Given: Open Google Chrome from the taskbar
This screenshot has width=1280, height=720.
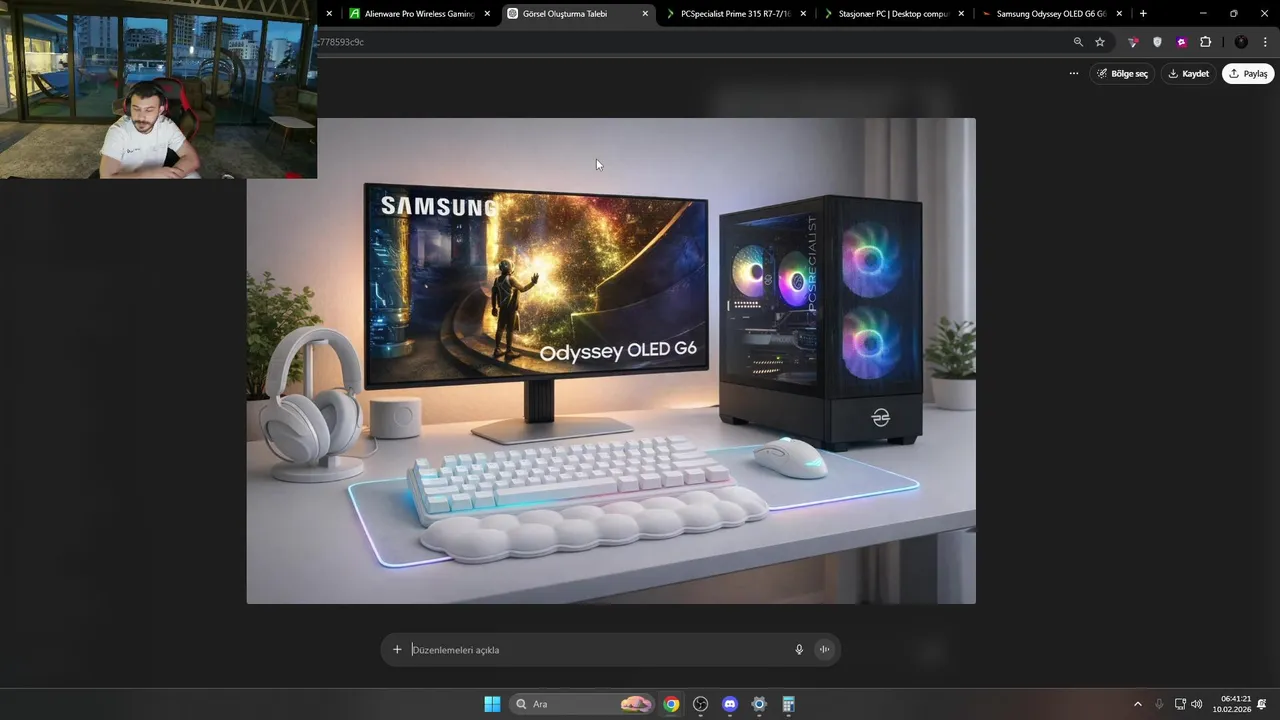Looking at the screenshot, I should tap(671, 704).
